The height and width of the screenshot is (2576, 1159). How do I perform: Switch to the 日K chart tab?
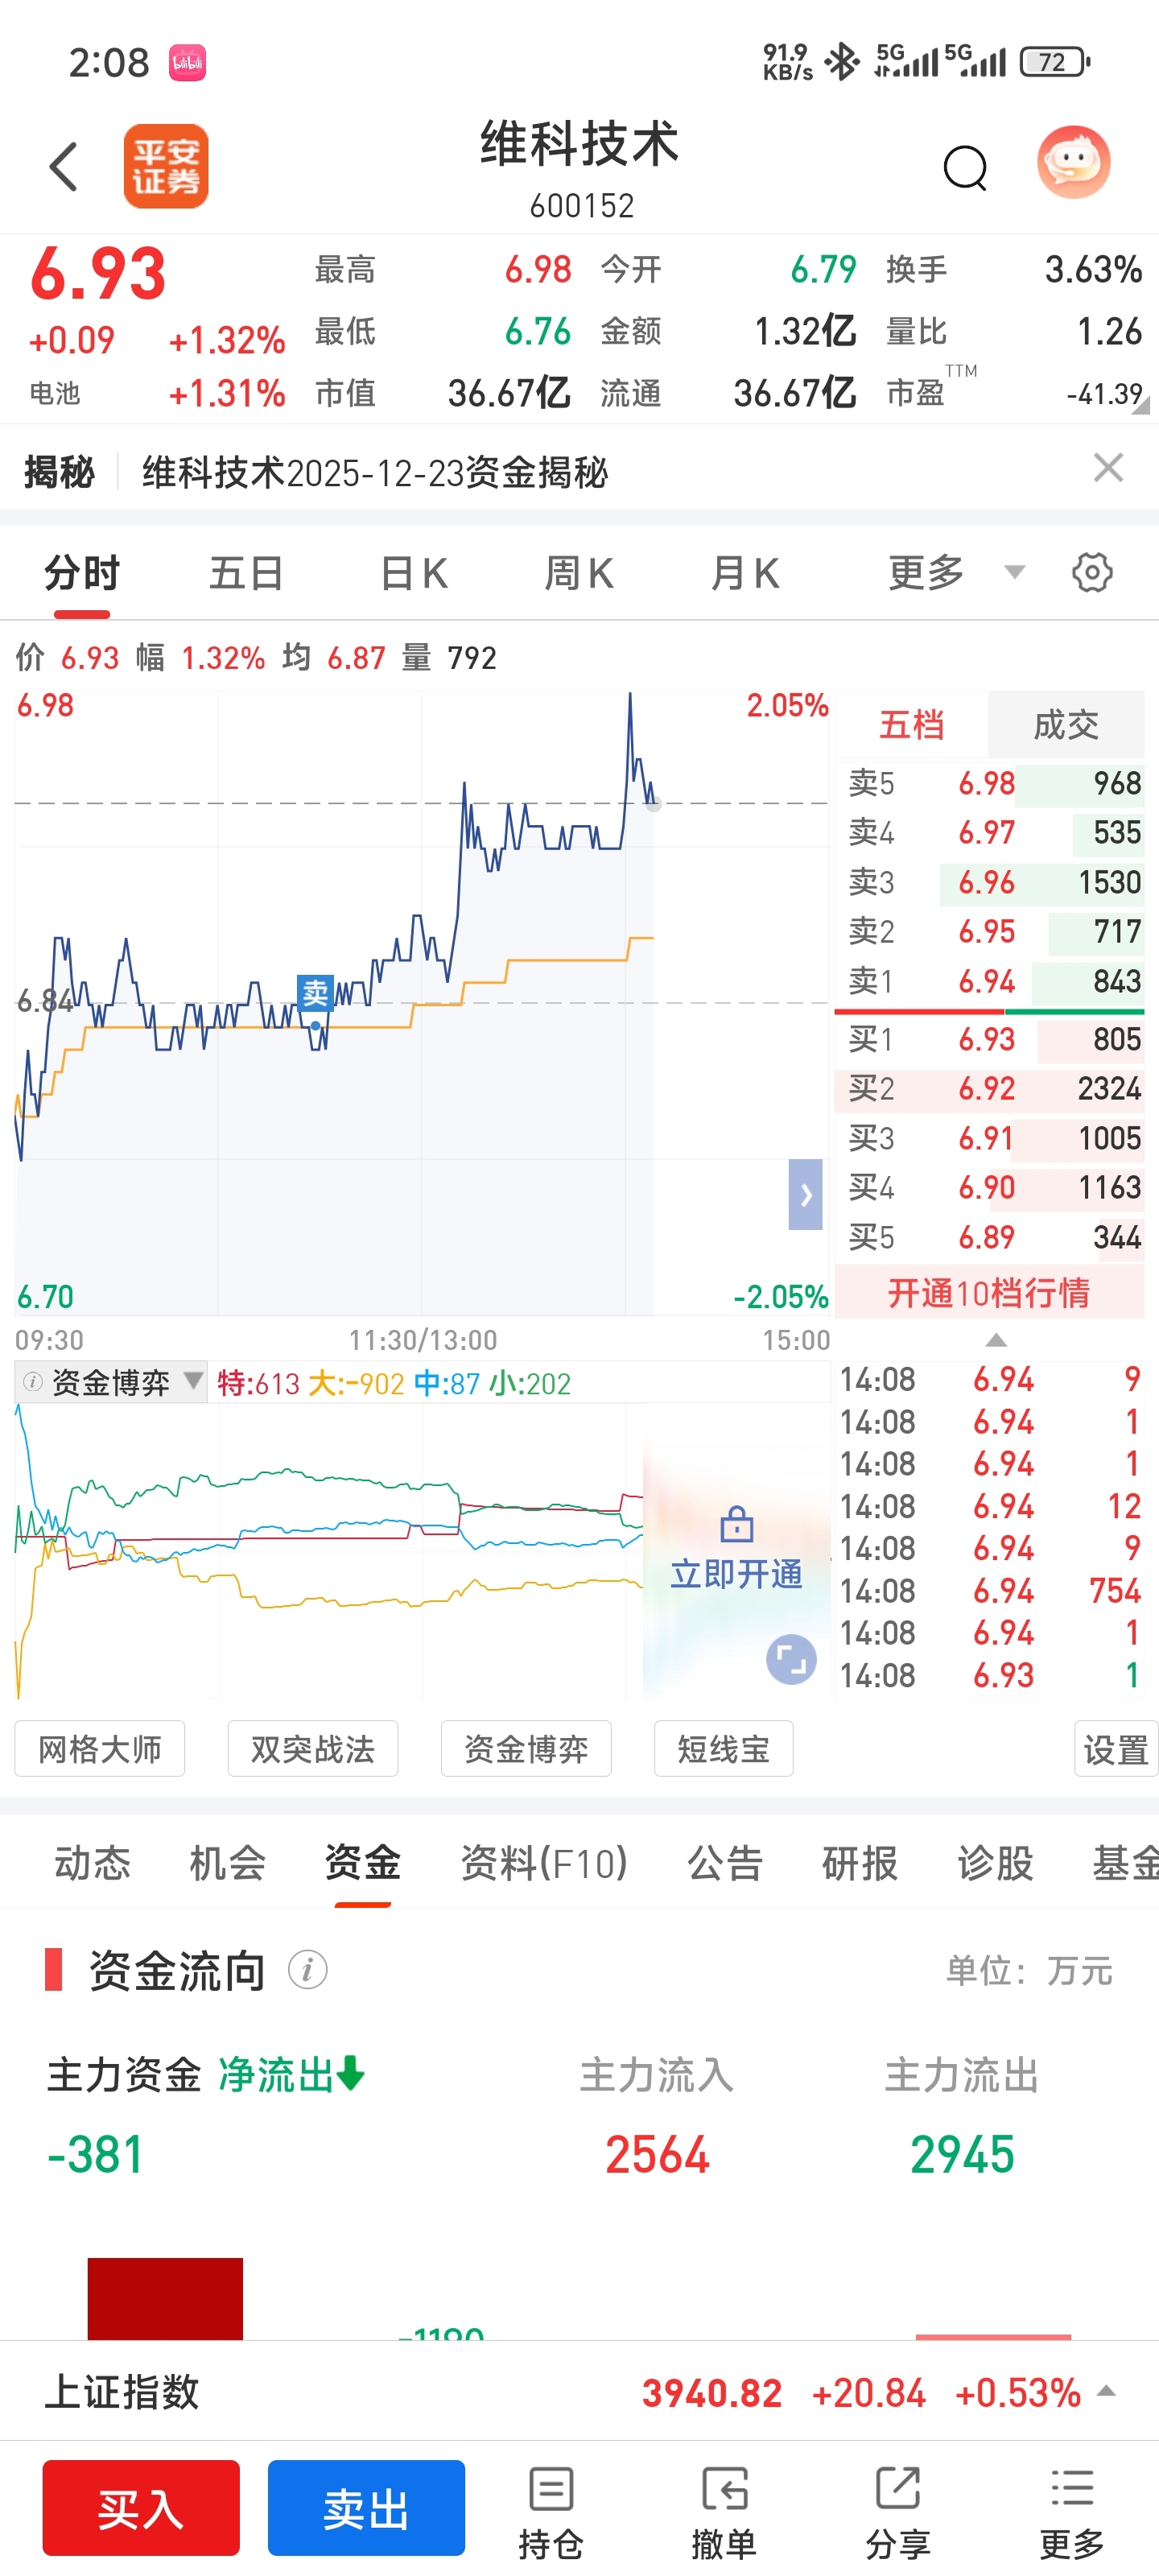tap(413, 573)
